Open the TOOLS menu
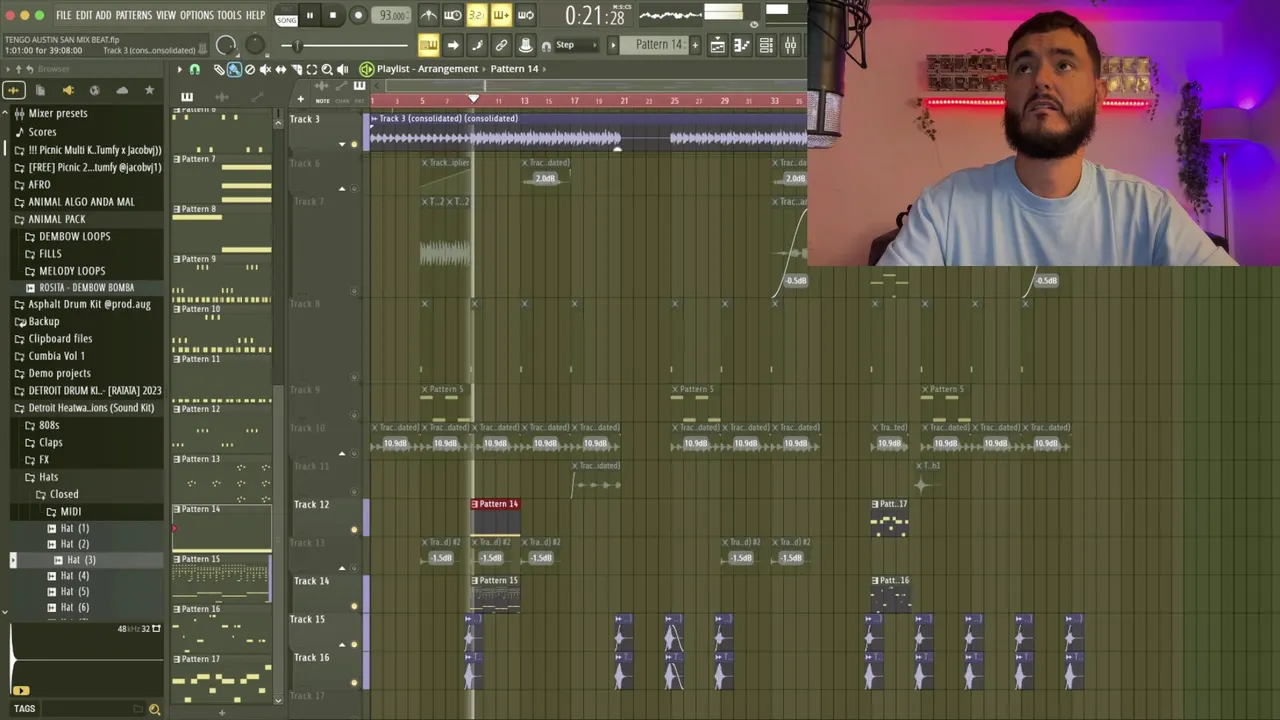1280x720 pixels. [229, 15]
